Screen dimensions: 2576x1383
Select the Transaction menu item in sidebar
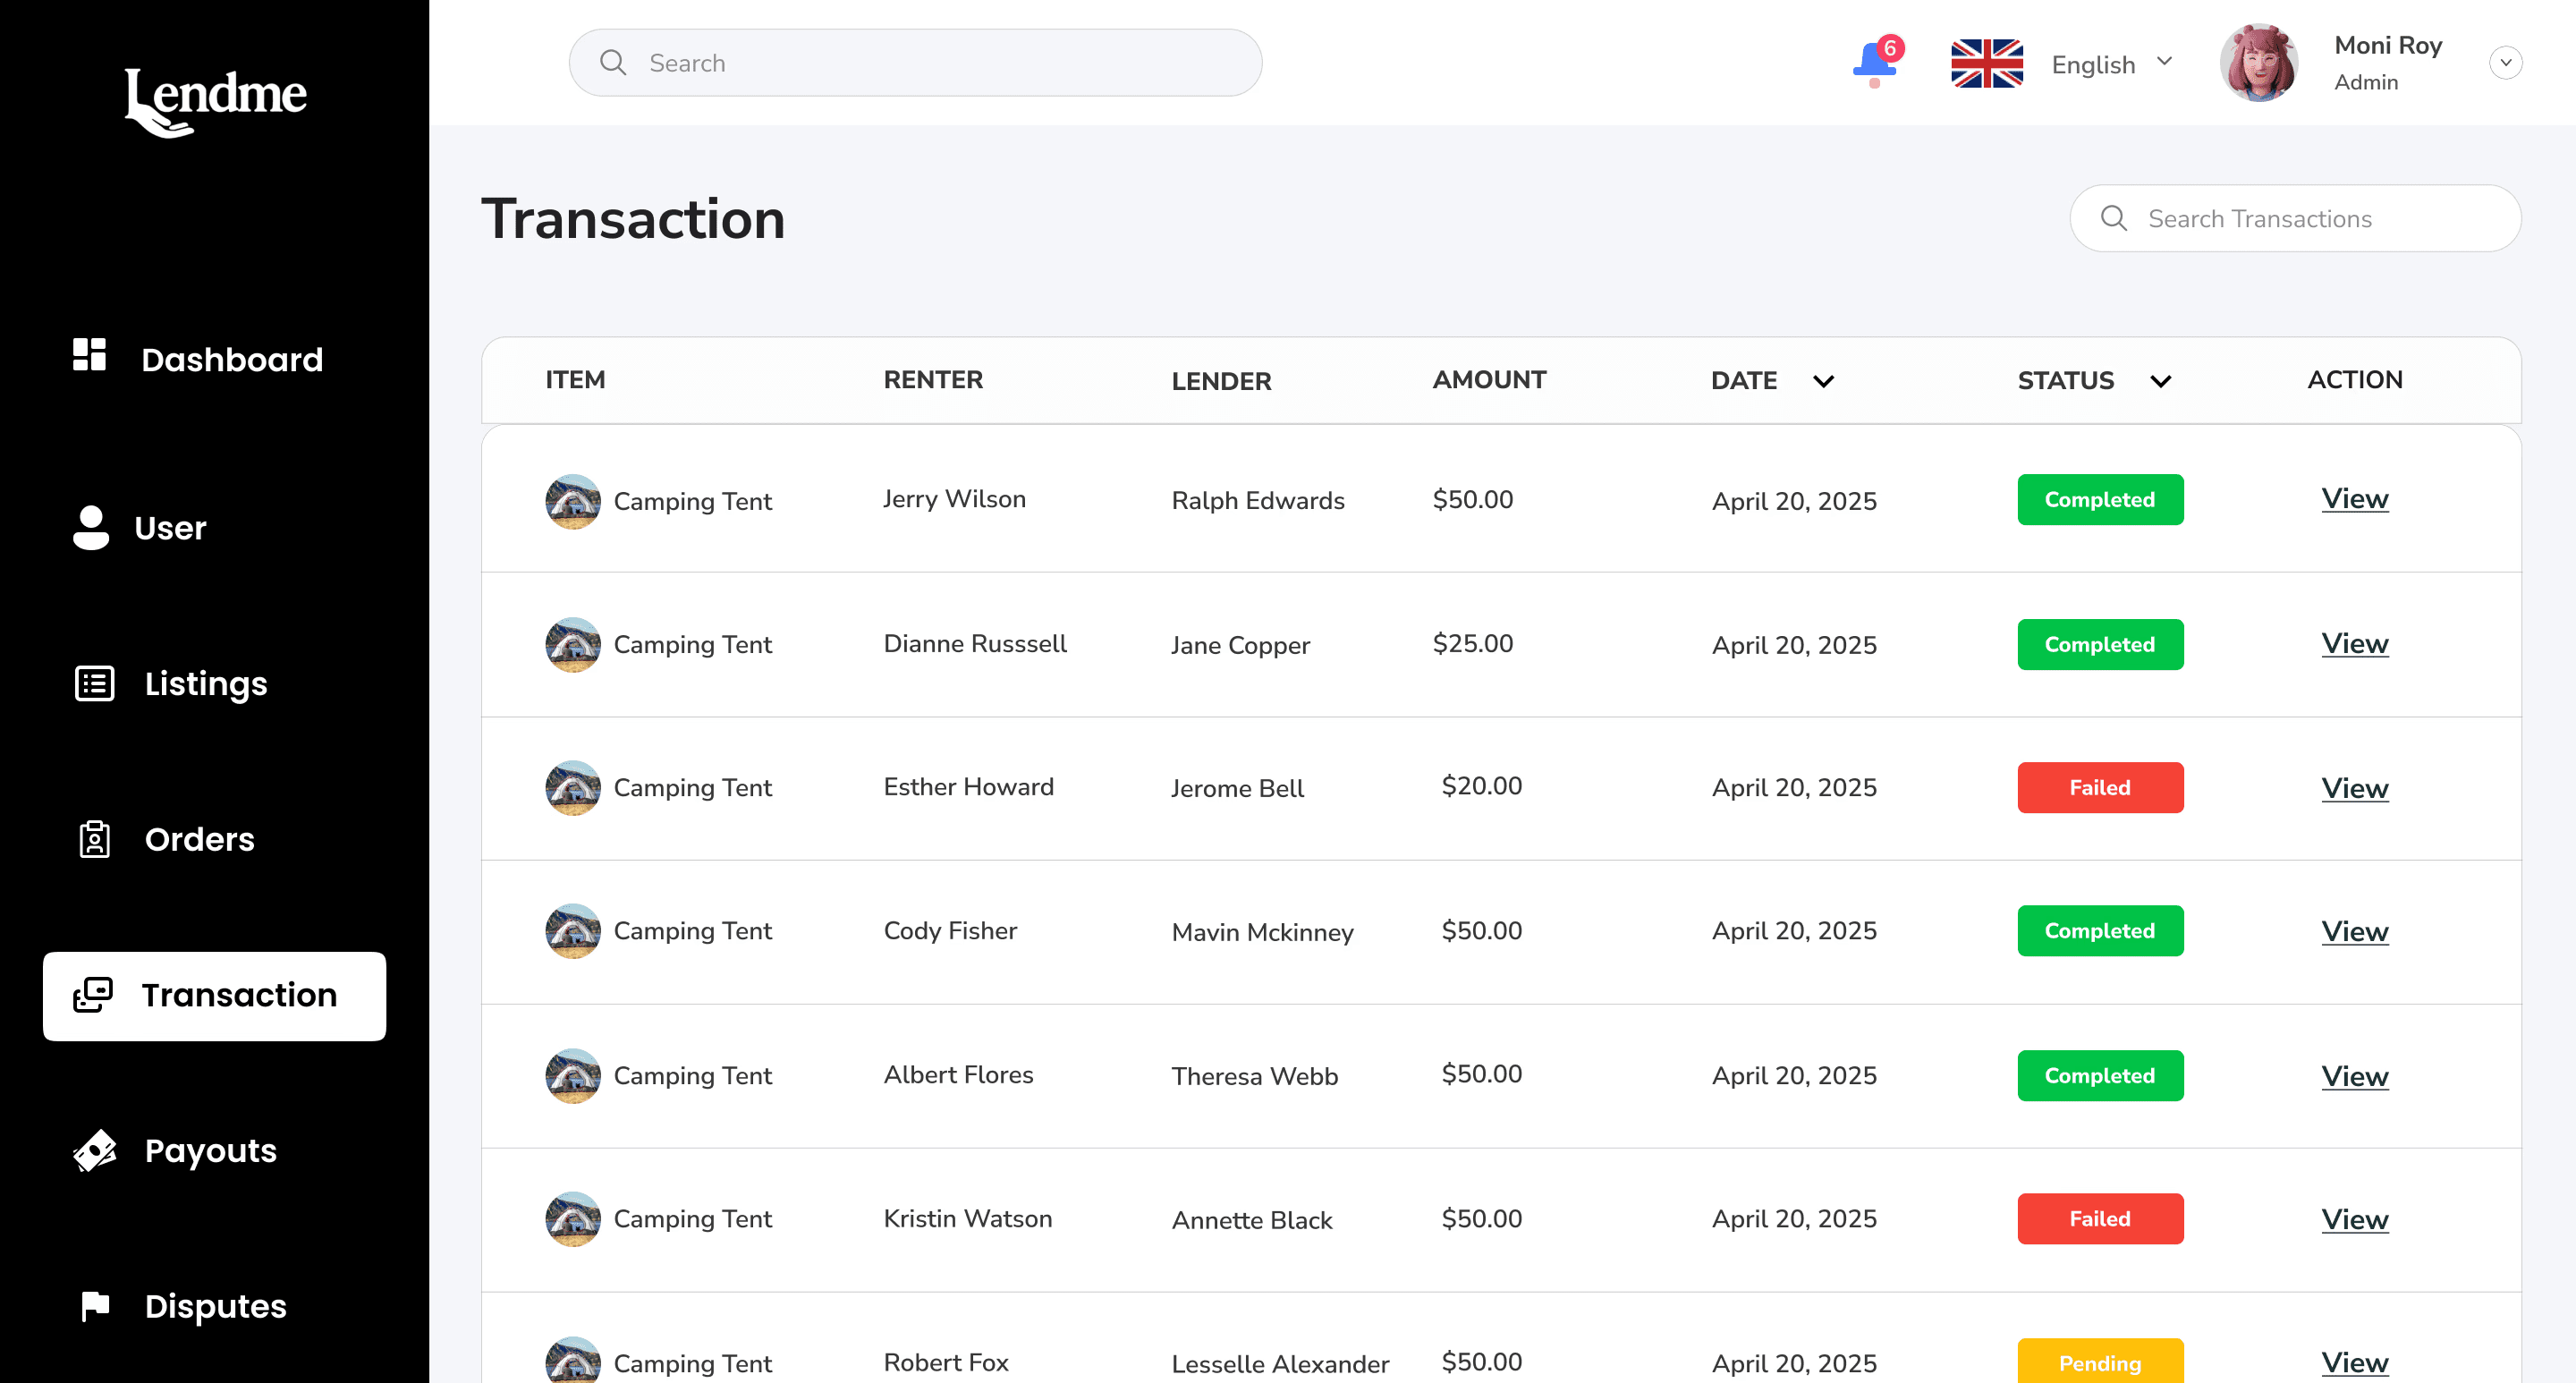pyautogui.click(x=214, y=996)
